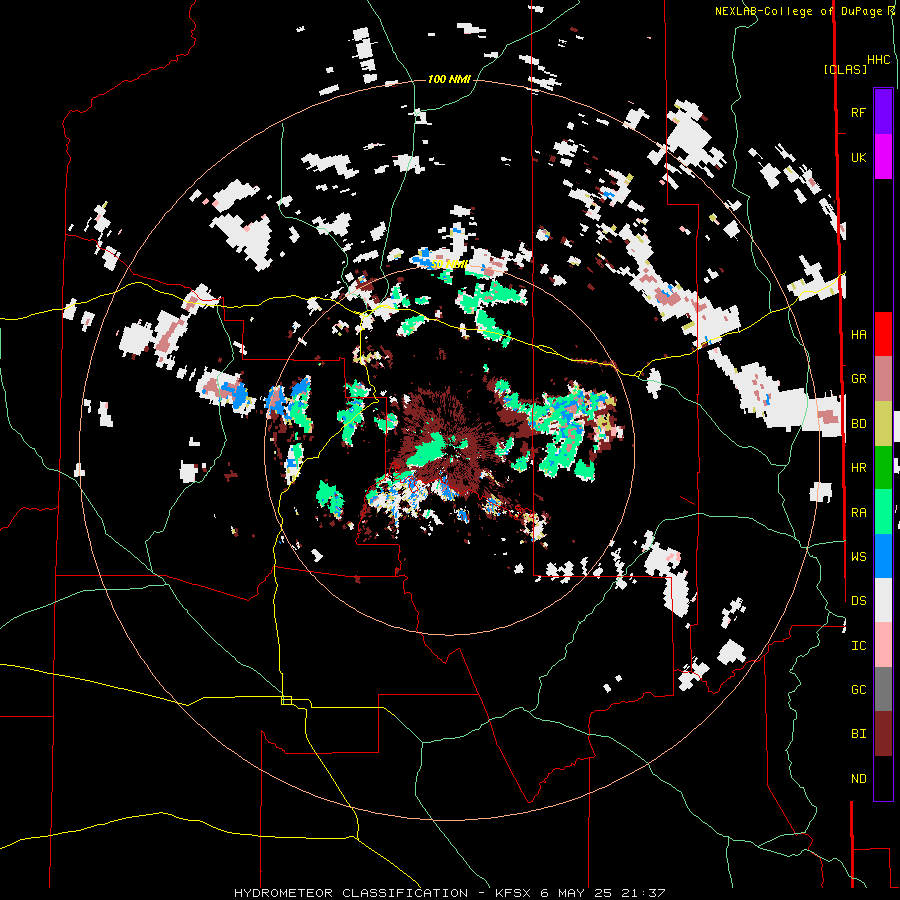Click the UK magenta legend swatch
900x900 pixels.
pyautogui.click(x=883, y=157)
